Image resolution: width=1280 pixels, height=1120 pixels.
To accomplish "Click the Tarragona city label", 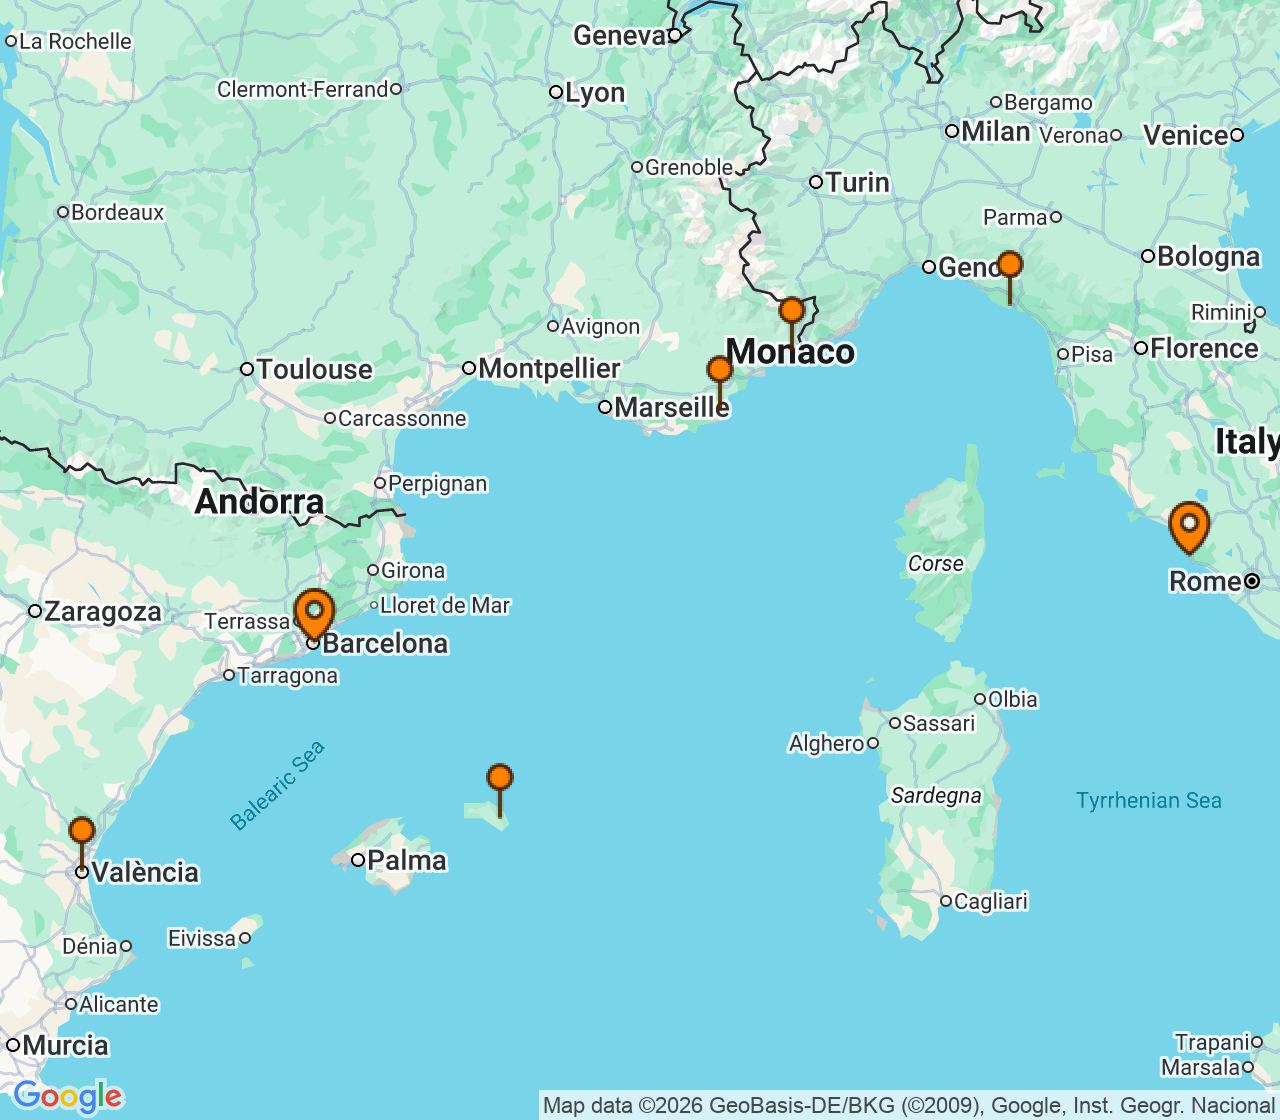I will click(x=288, y=676).
